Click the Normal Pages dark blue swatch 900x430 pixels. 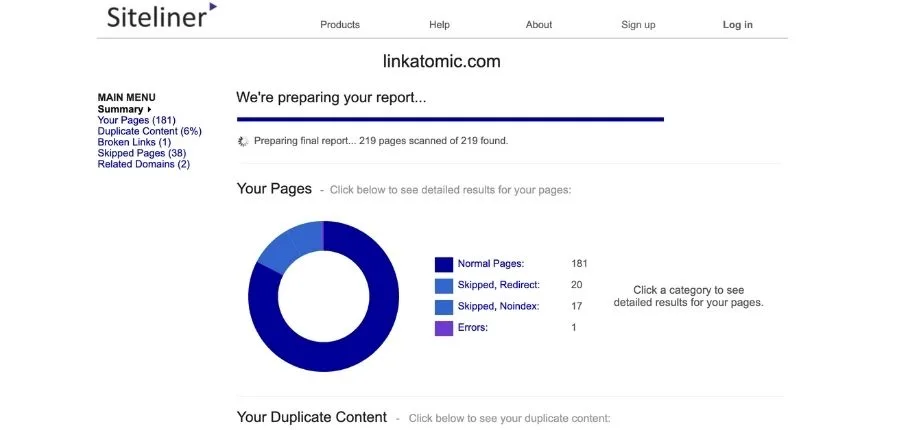(x=444, y=264)
